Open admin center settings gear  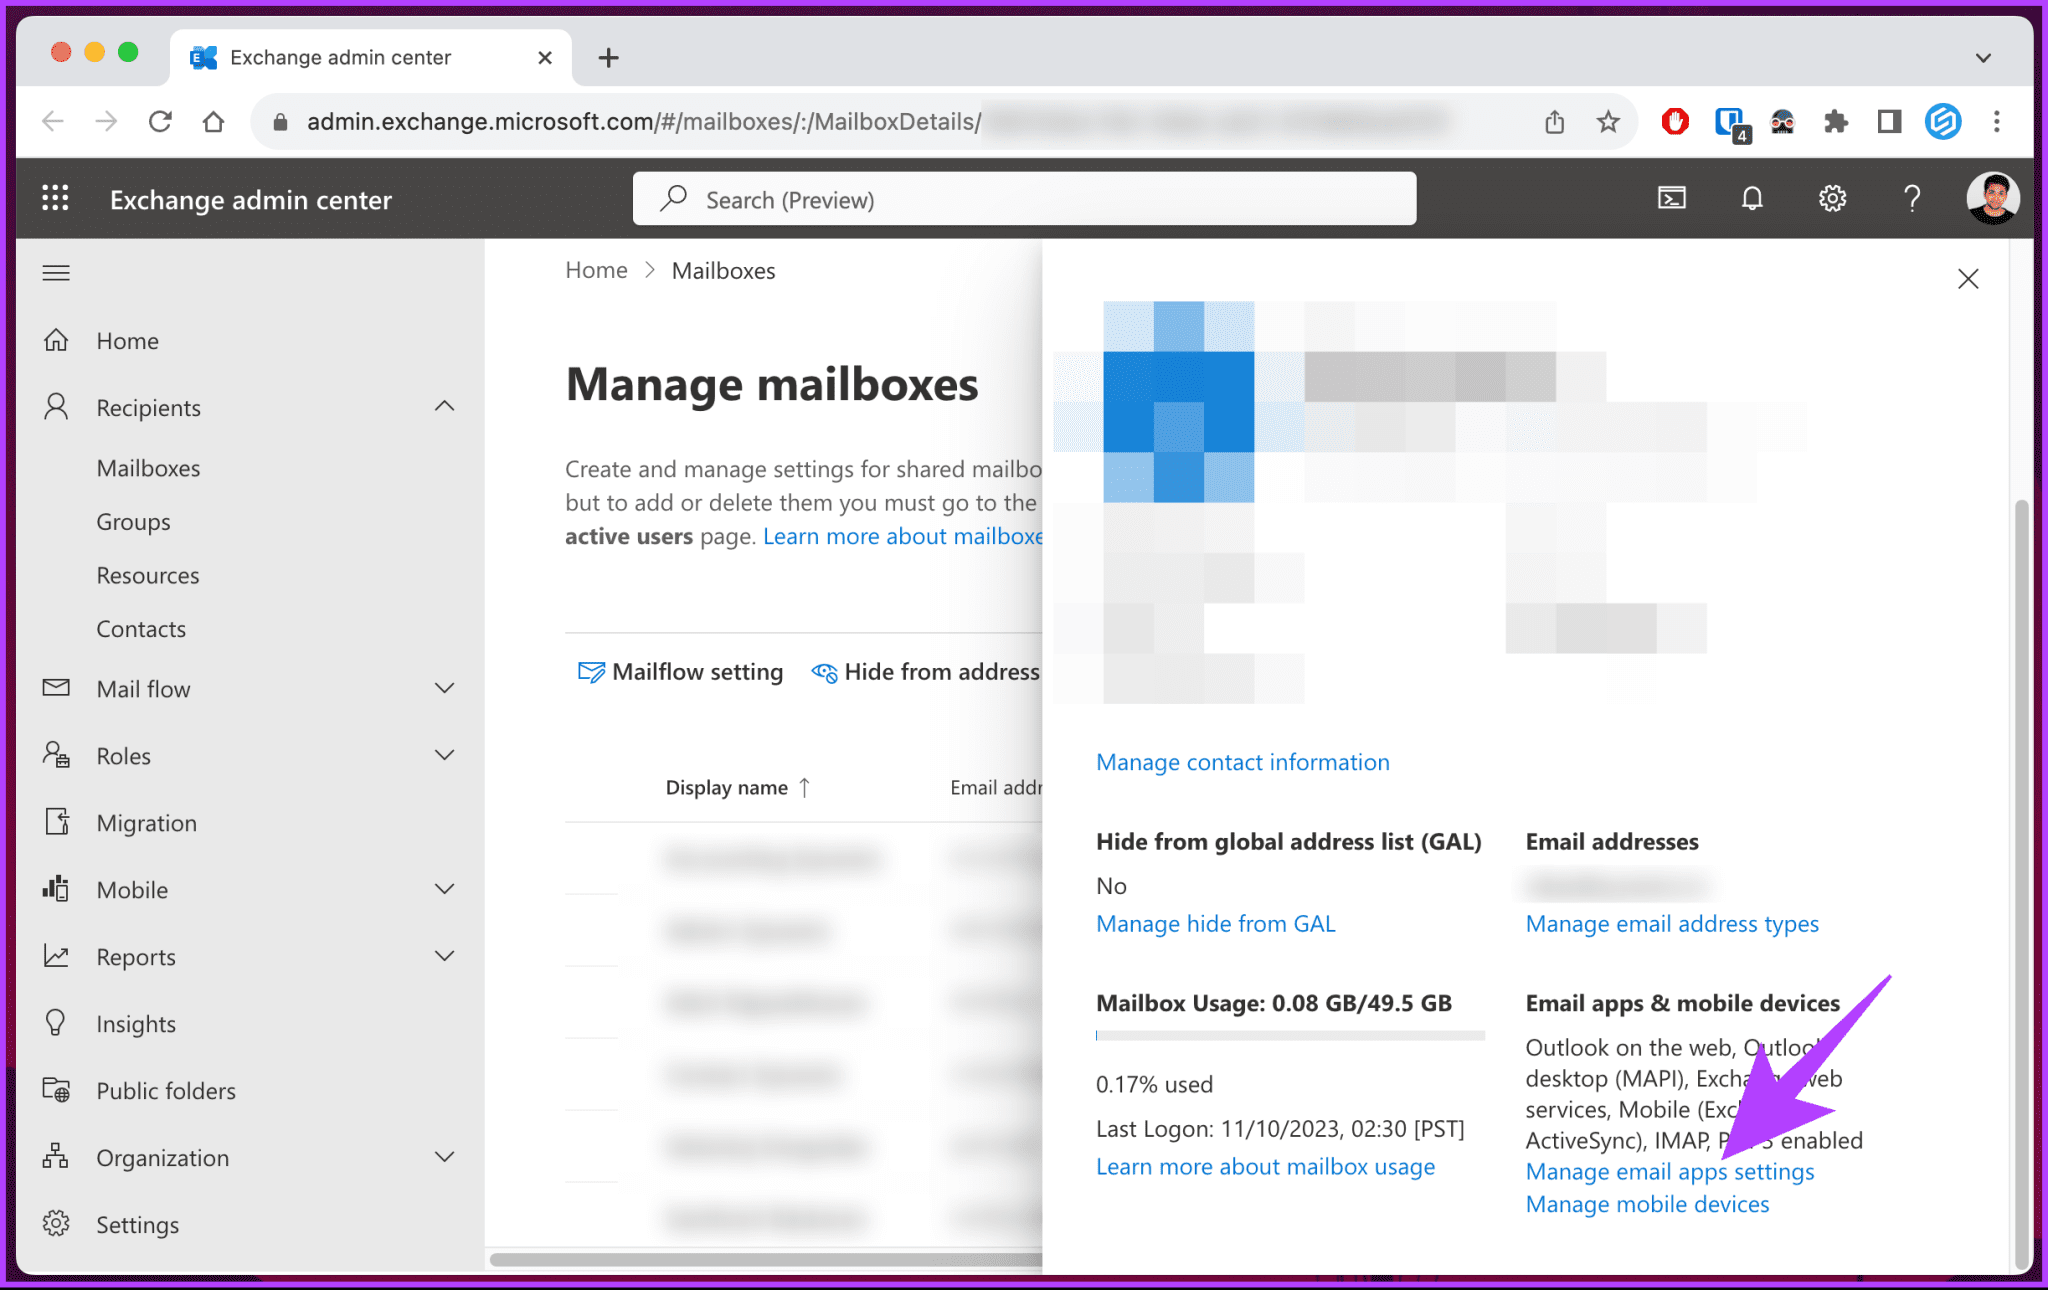click(1832, 198)
